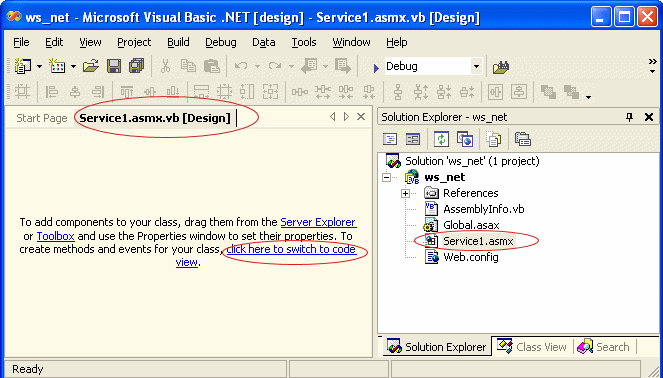Click the Paste clipboard icon
The width and height of the screenshot is (663, 378).
click(x=211, y=66)
